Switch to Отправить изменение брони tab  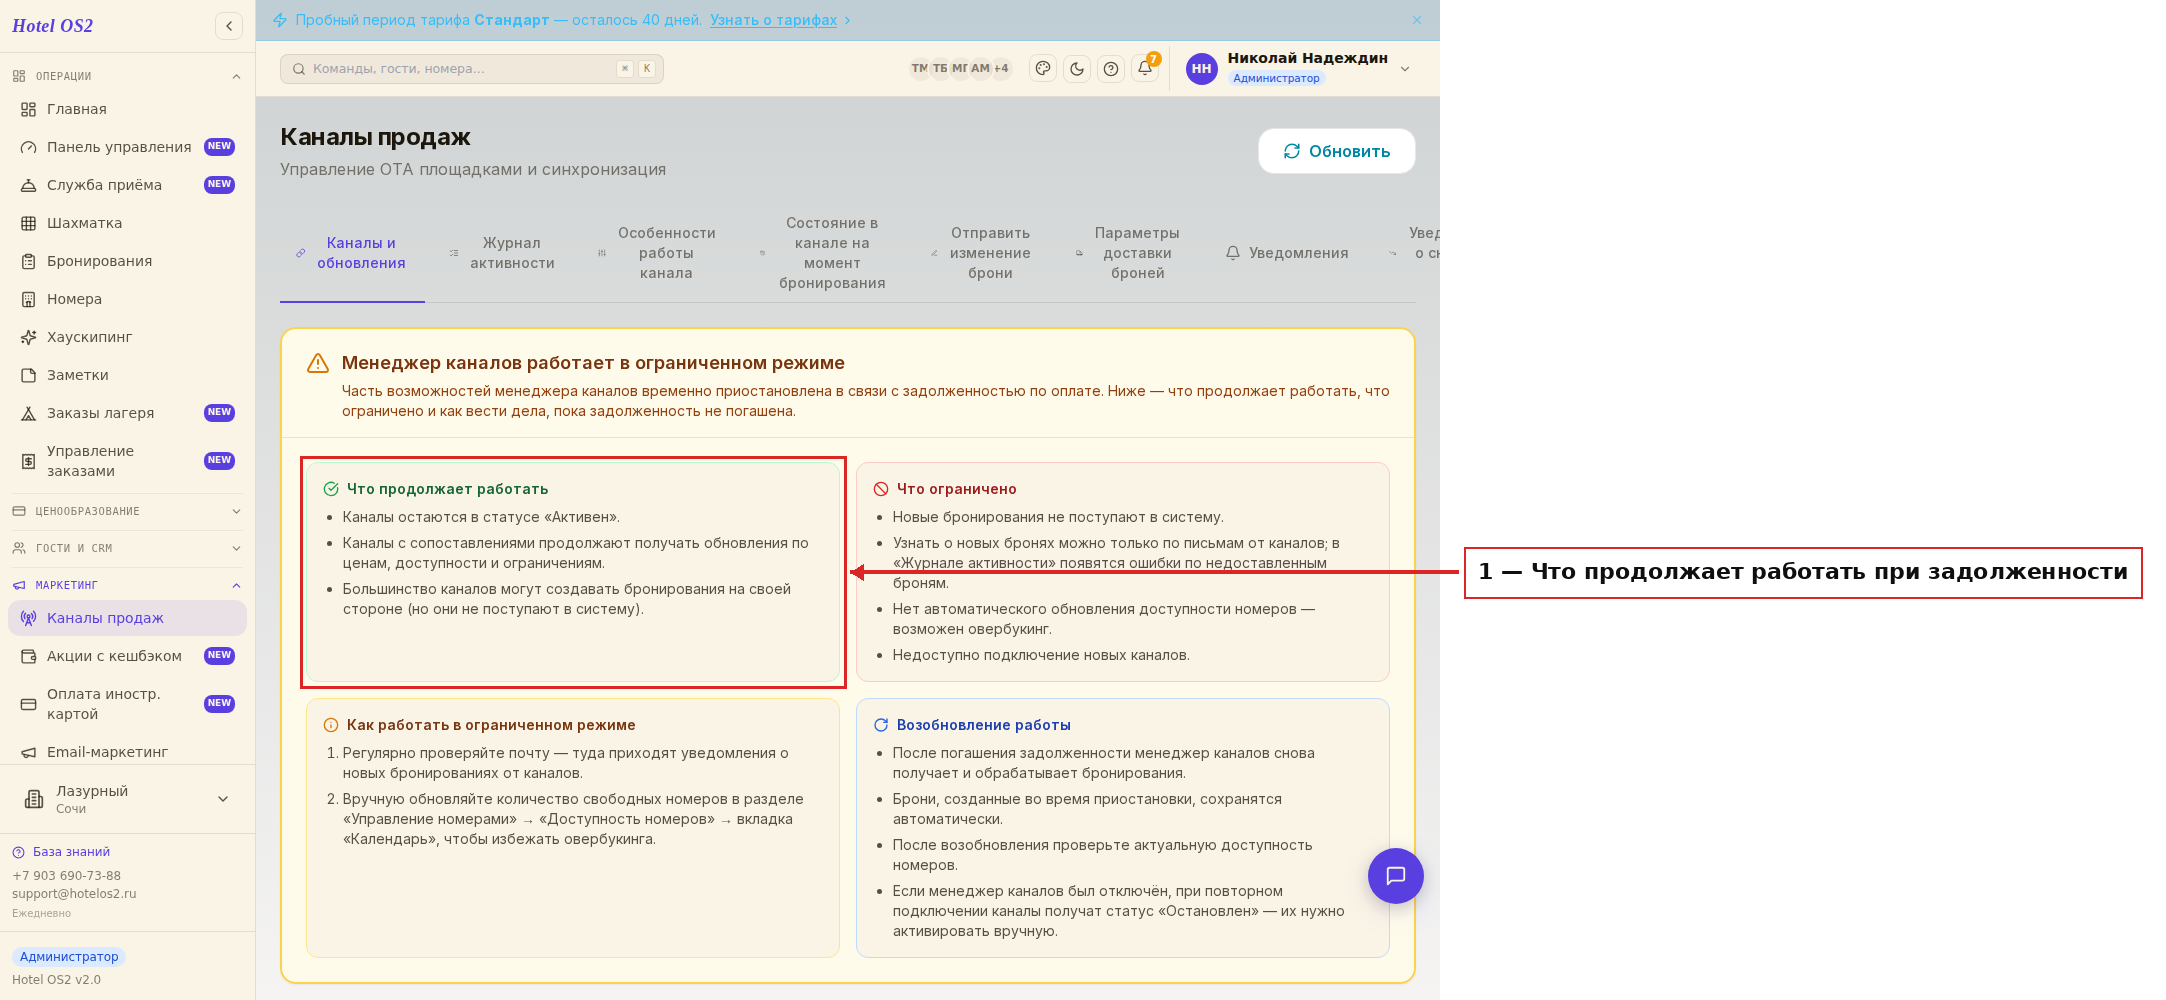[x=981, y=253]
